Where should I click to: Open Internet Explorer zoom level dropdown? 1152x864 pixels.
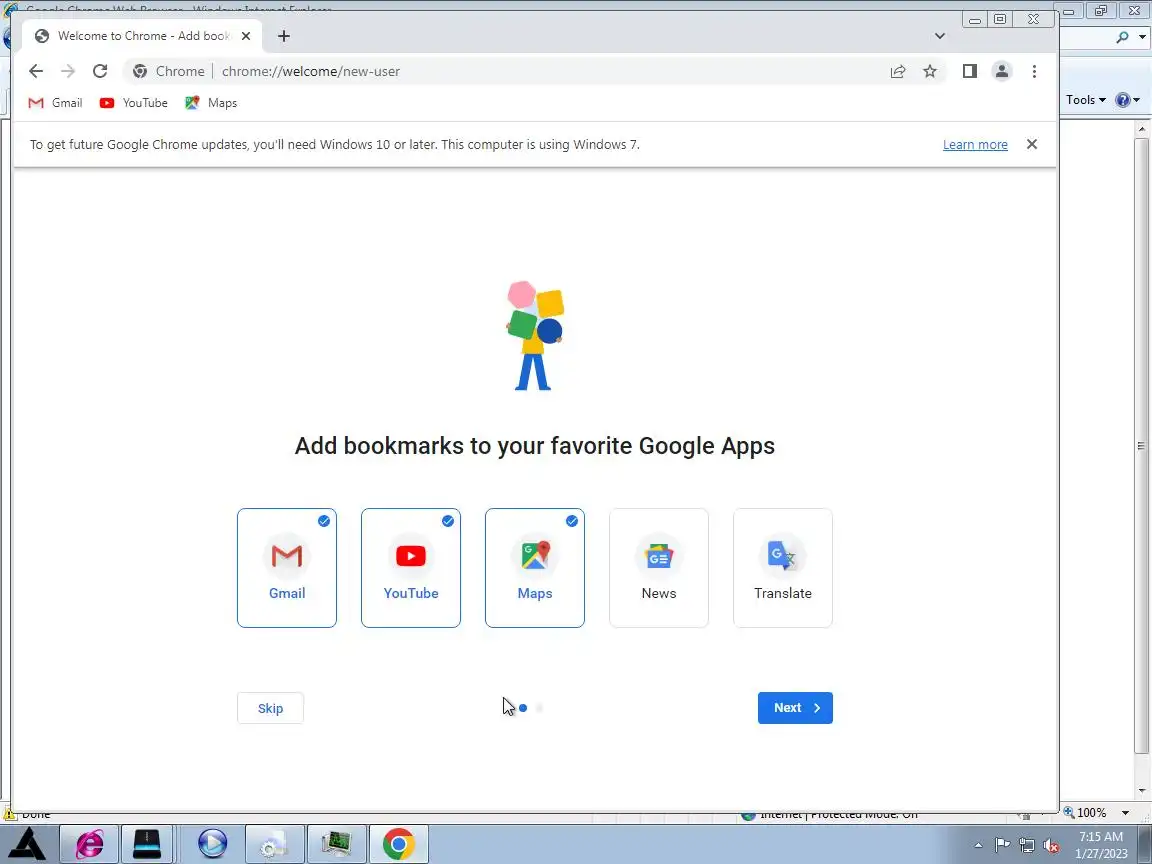point(1125,813)
